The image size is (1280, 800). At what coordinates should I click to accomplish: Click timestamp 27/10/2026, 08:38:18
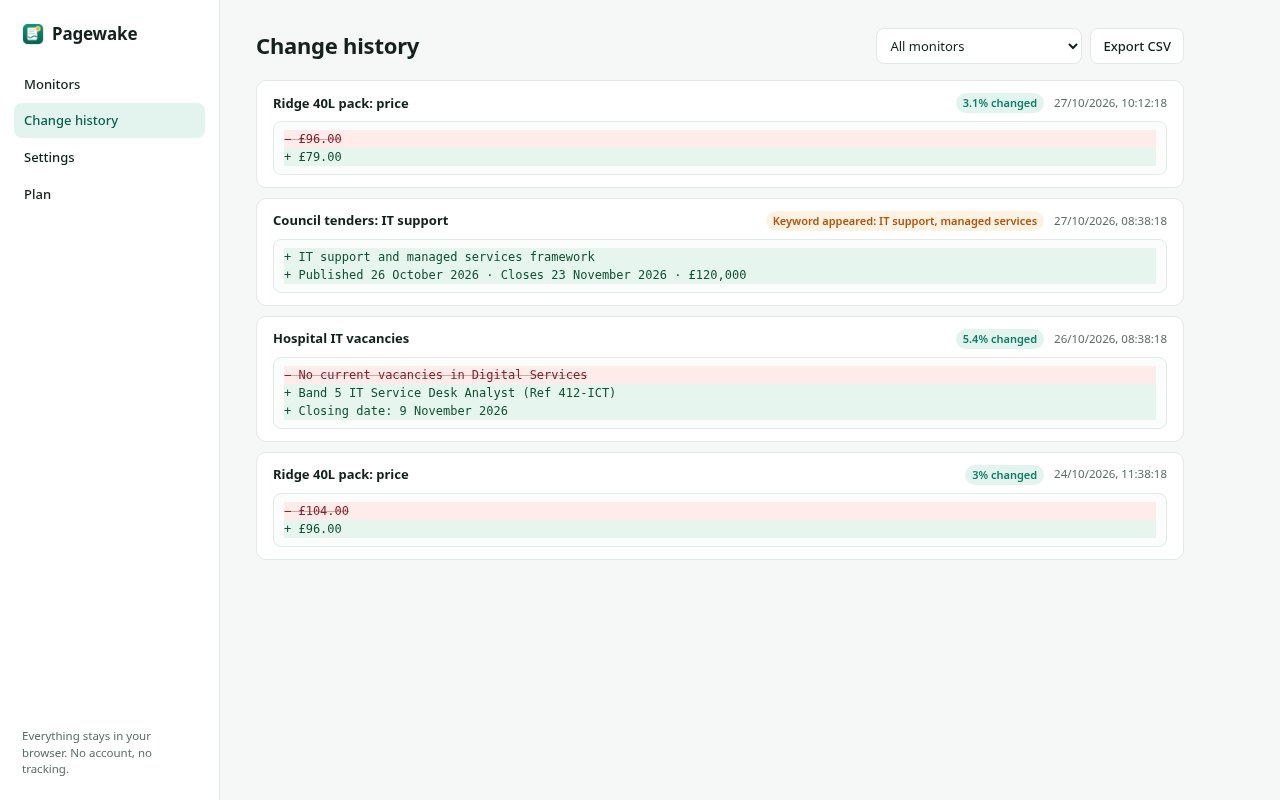point(1110,221)
